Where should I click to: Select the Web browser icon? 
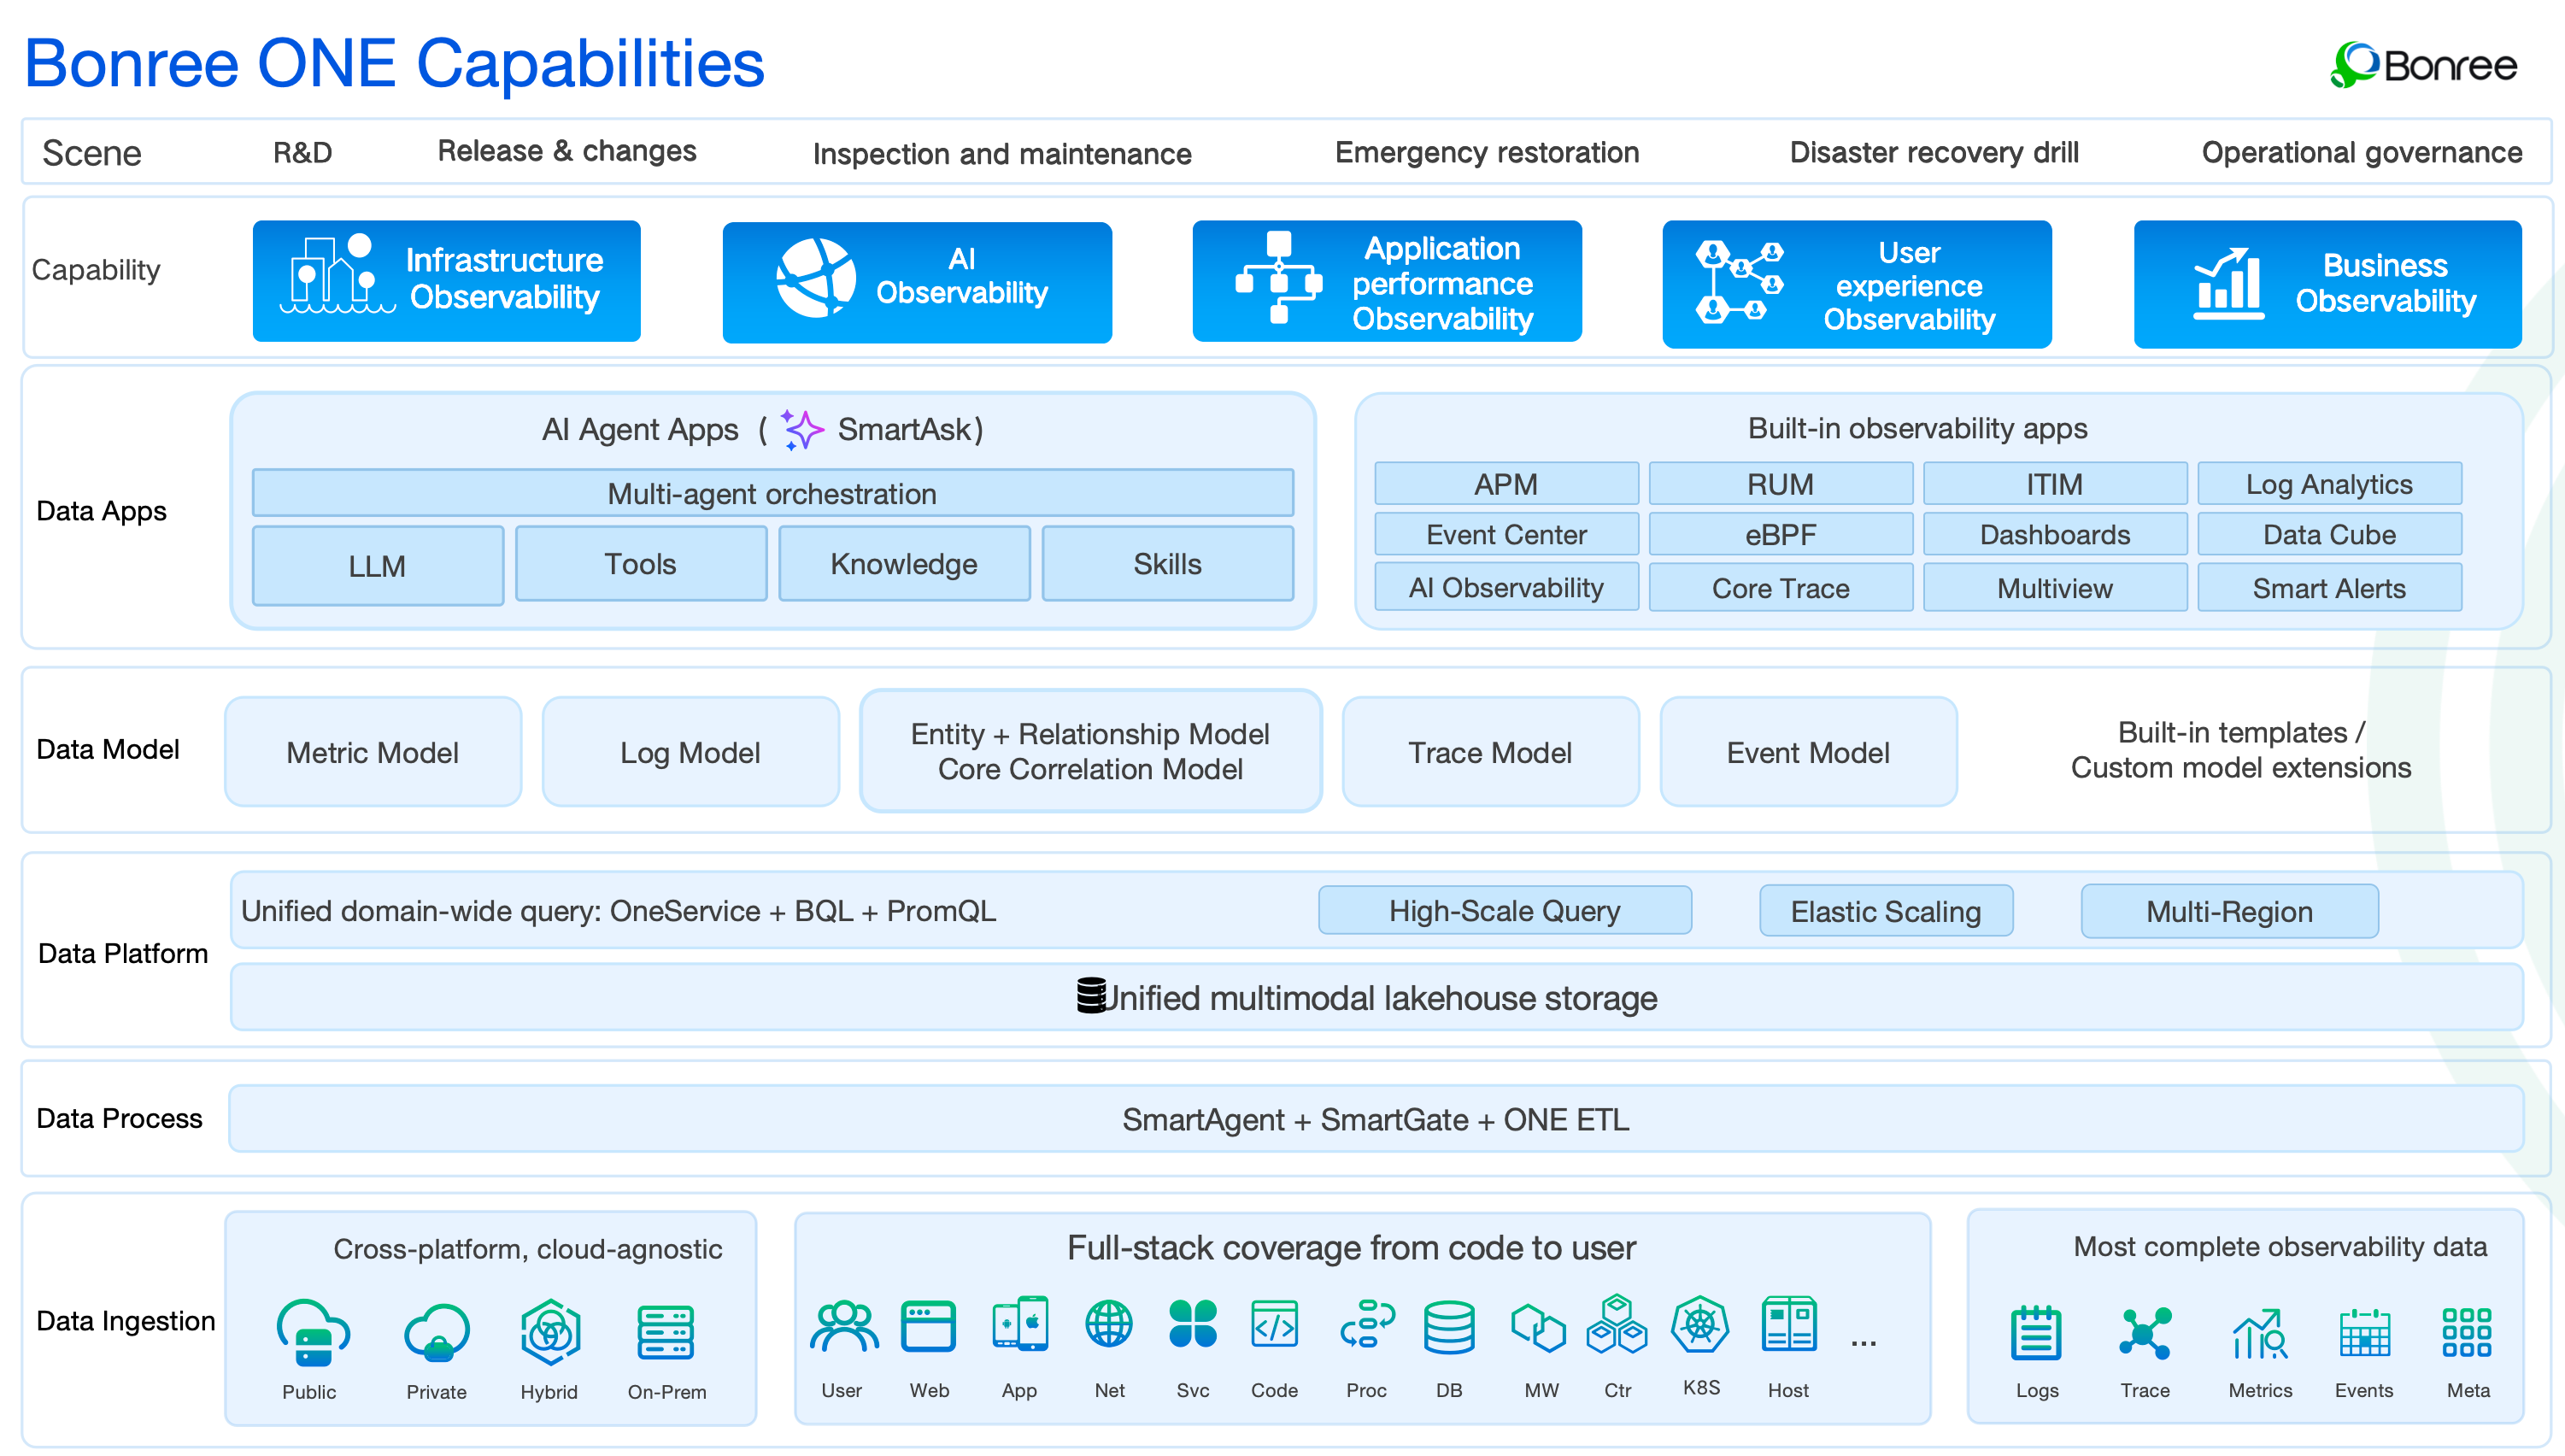click(x=928, y=1326)
